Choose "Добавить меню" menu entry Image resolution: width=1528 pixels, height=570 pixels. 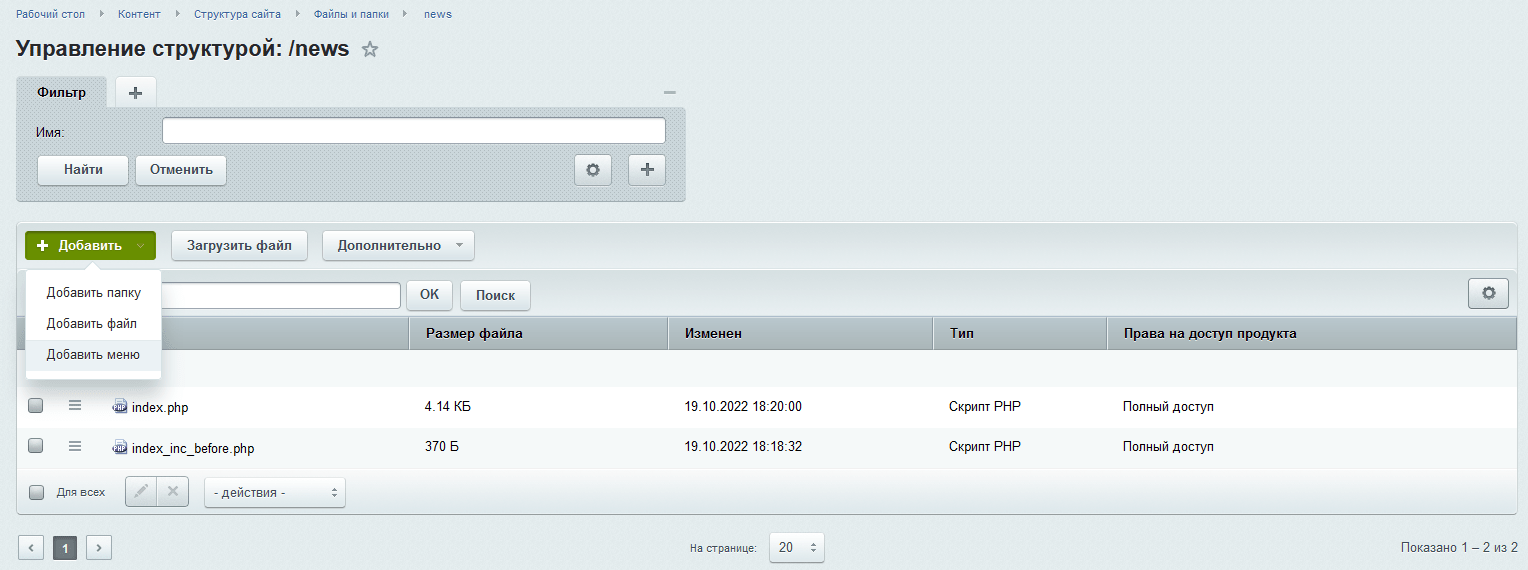94,355
